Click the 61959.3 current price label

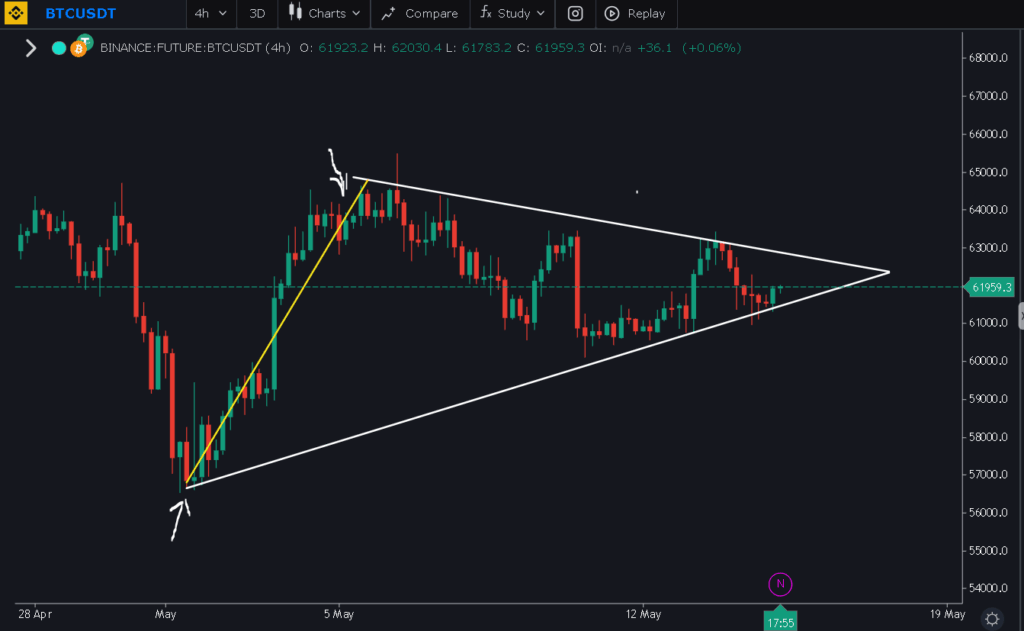pyautogui.click(x=991, y=288)
